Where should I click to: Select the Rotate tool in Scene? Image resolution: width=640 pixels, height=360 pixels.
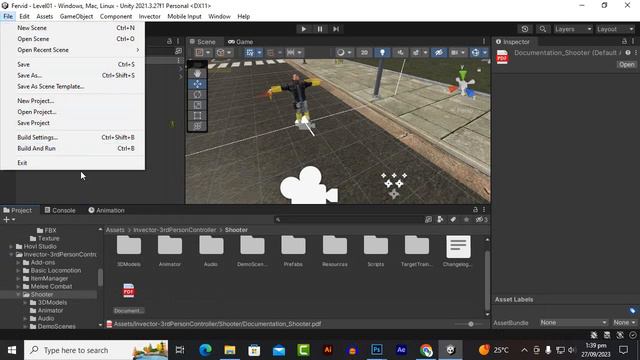coord(197,95)
